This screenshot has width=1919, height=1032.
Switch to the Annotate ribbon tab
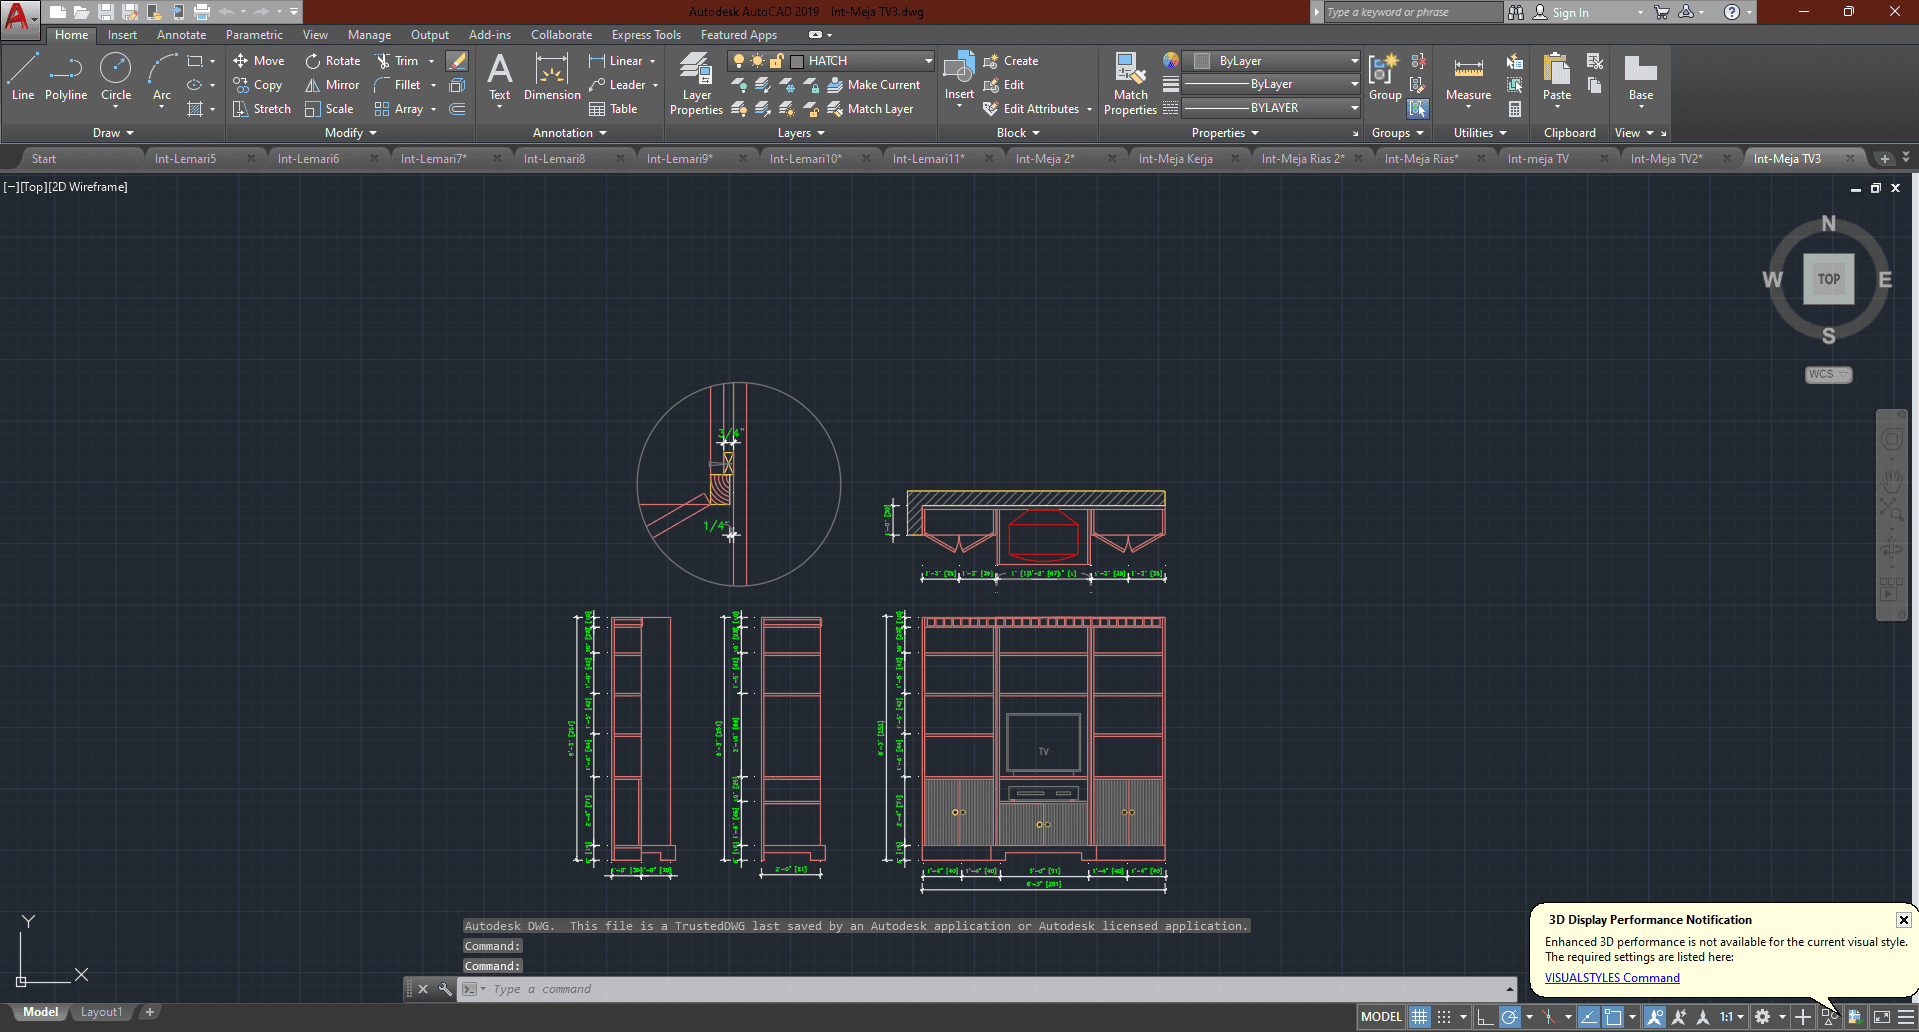tap(181, 35)
